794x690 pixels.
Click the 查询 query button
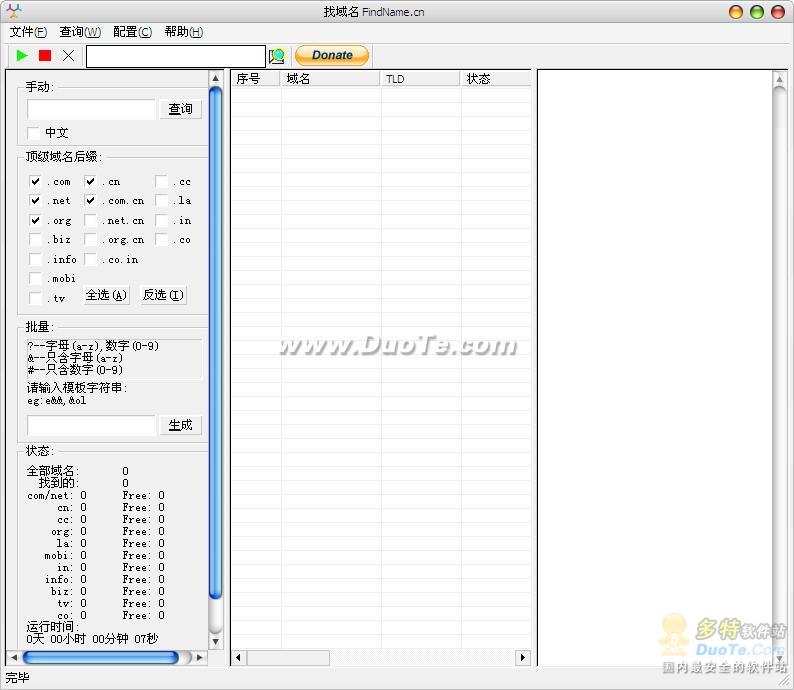180,109
